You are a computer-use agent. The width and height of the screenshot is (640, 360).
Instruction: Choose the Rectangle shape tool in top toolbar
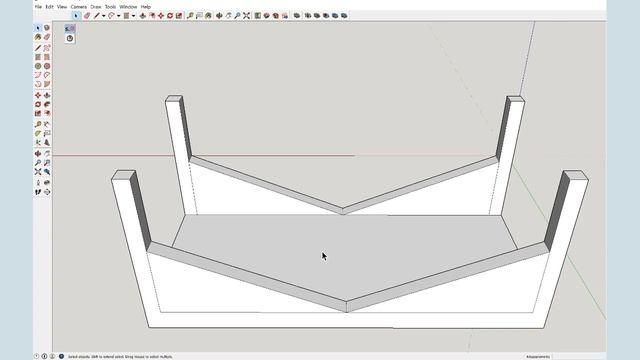(x=127, y=16)
